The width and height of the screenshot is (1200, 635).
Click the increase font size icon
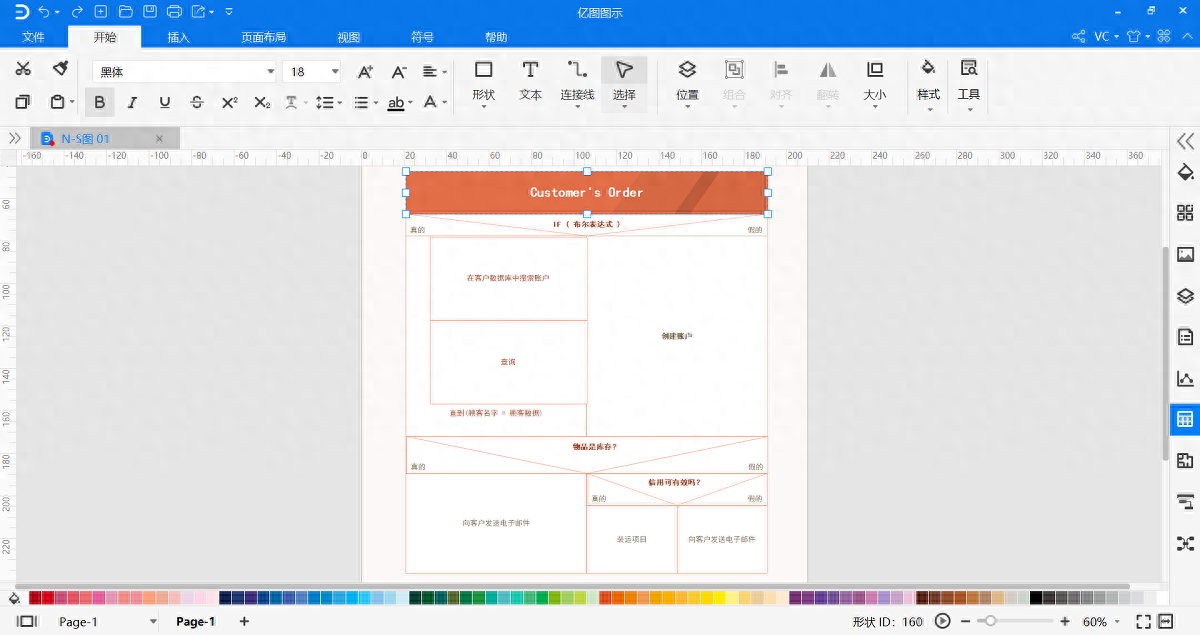click(365, 72)
